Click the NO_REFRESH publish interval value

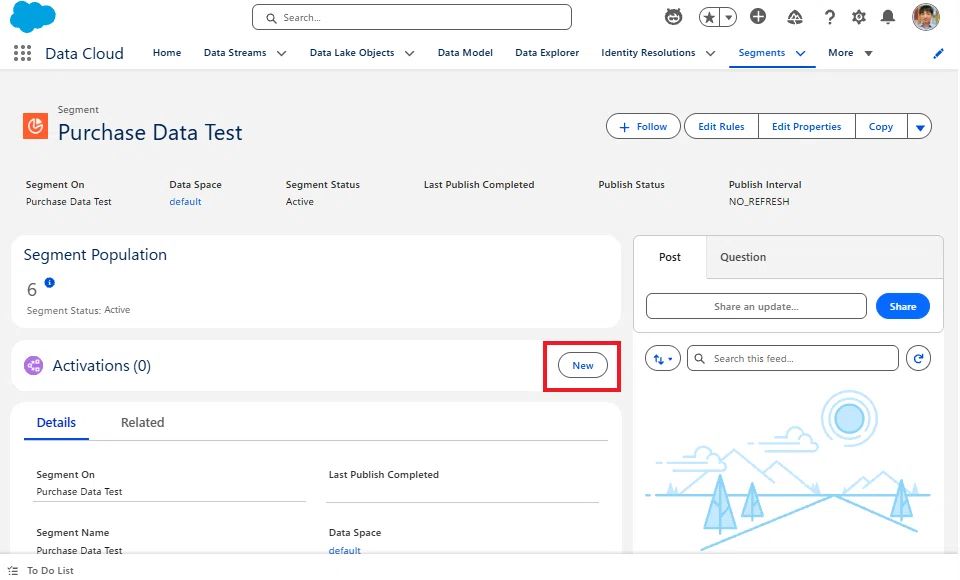tap(759, 201)
